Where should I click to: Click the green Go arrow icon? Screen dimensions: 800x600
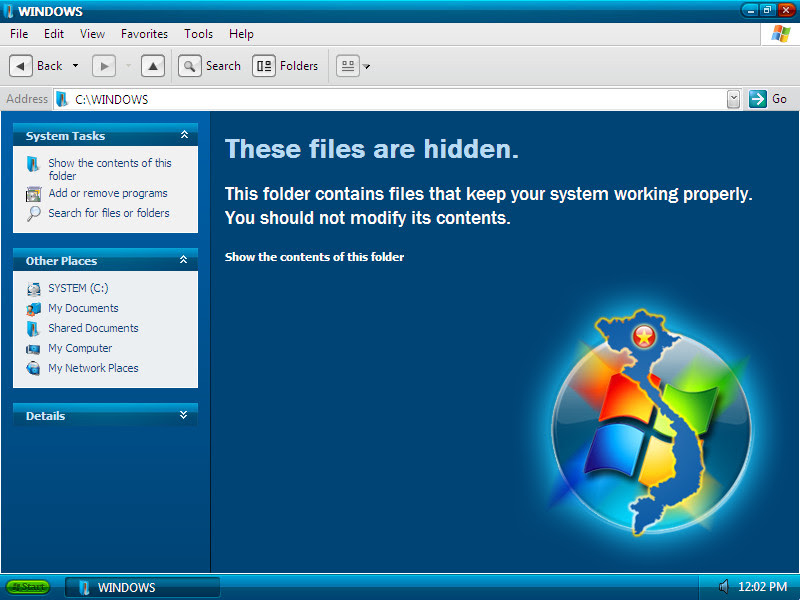click(x=758, y=98)
